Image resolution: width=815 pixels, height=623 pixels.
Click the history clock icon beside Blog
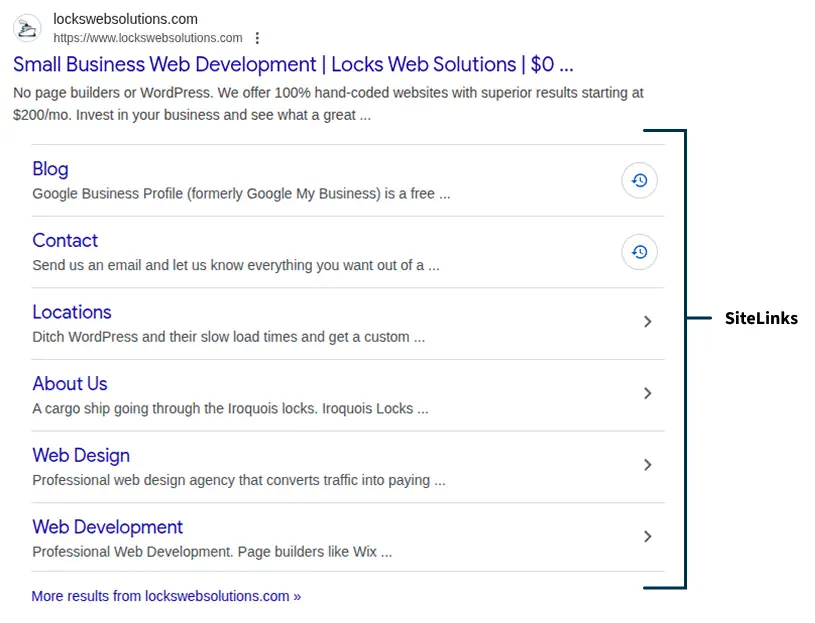pos(639,180)
